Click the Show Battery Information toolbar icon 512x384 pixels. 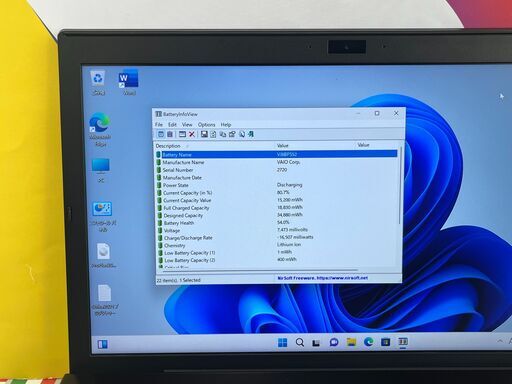click(x=161, y=134)
